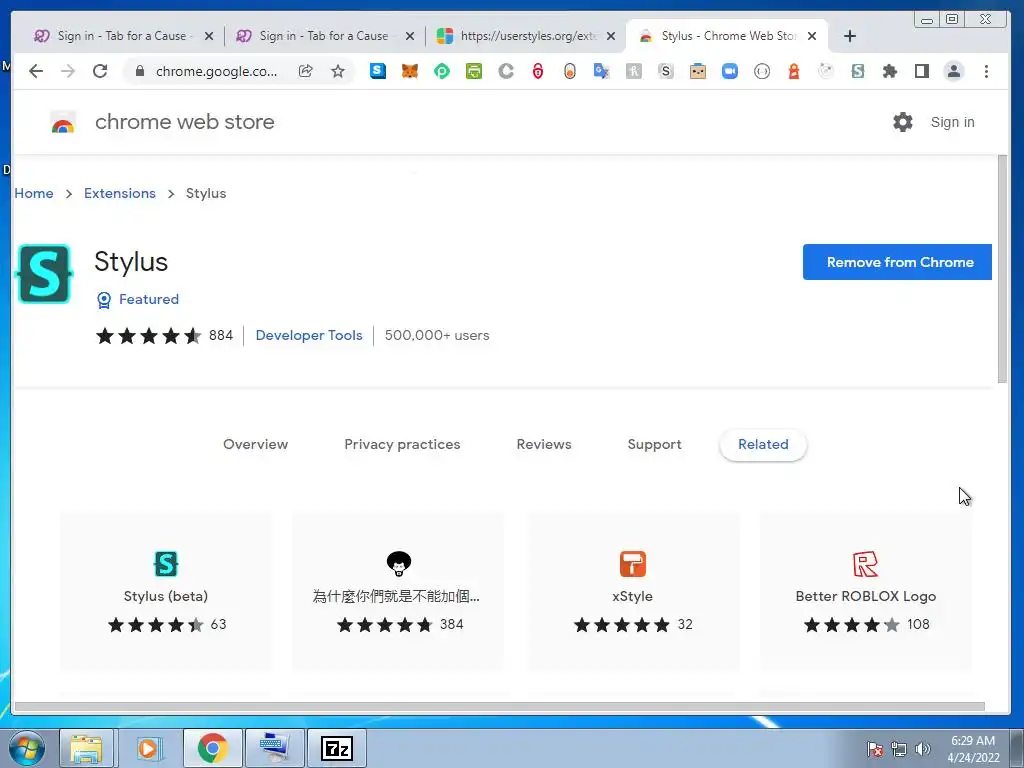
Task: Open the Support tab
Action: click(x=654, y=444)
